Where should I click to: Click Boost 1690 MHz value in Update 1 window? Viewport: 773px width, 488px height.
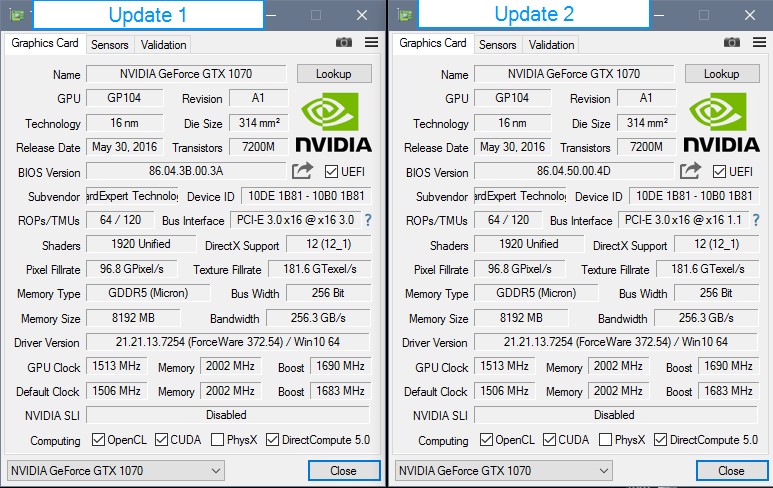pyautogui.click(x=341, y=366)
